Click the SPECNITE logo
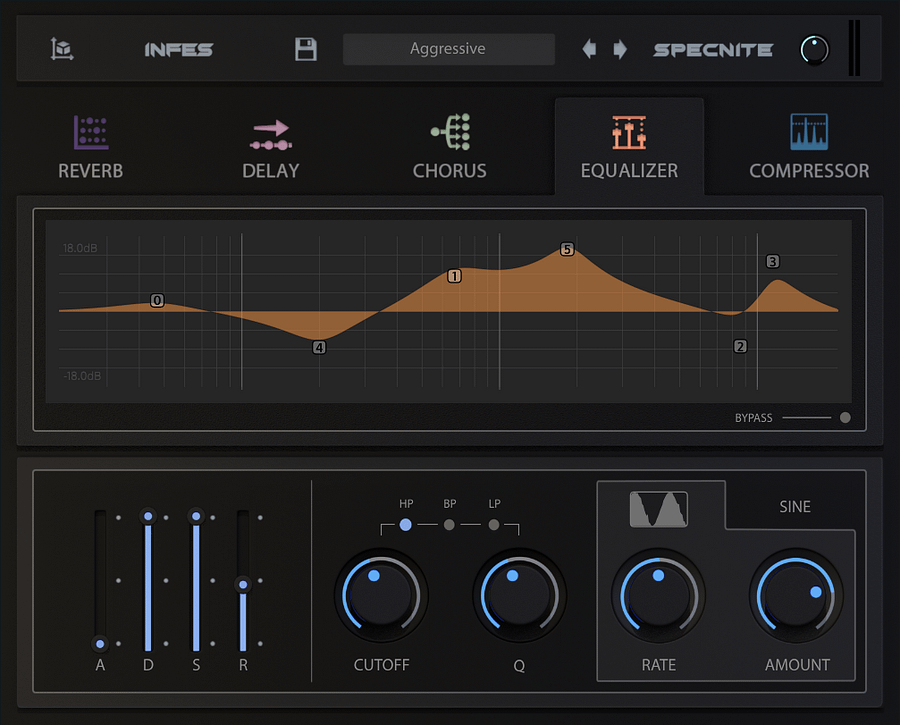Image resolution: width=900 pixels, height=725 pixels. point(713,50)
